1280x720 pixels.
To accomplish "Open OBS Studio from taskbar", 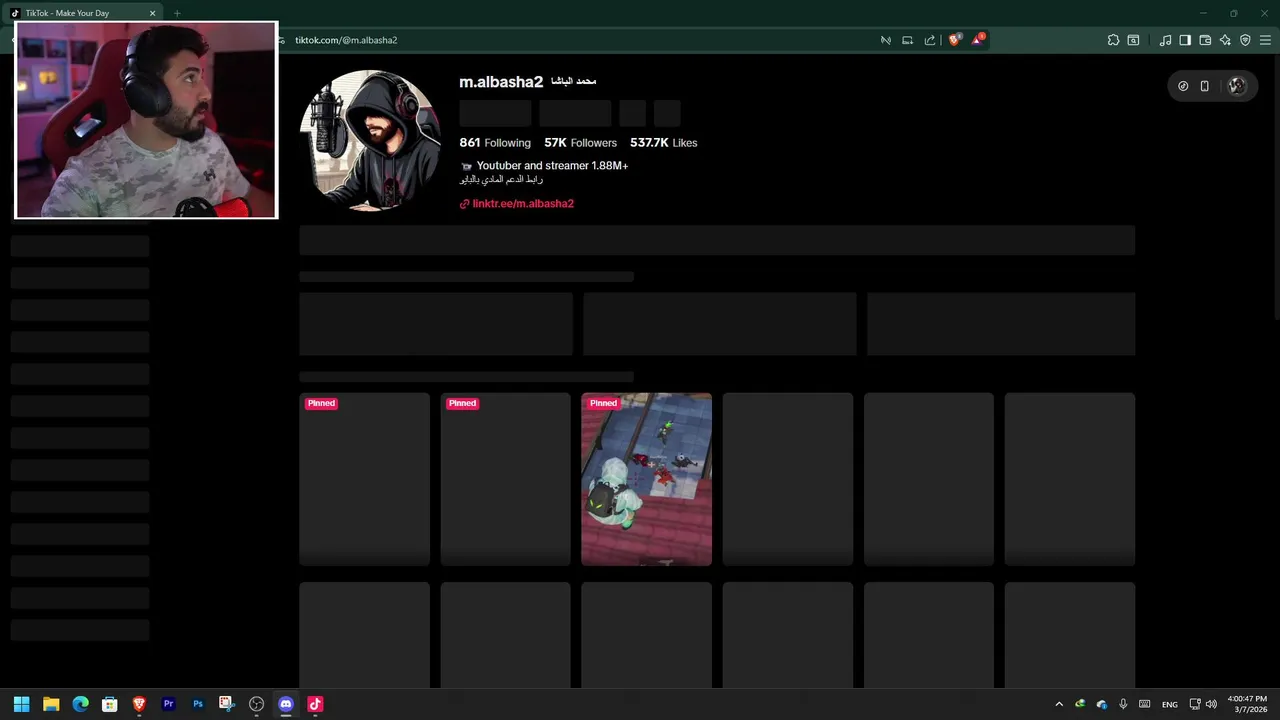I will point(256,704).
